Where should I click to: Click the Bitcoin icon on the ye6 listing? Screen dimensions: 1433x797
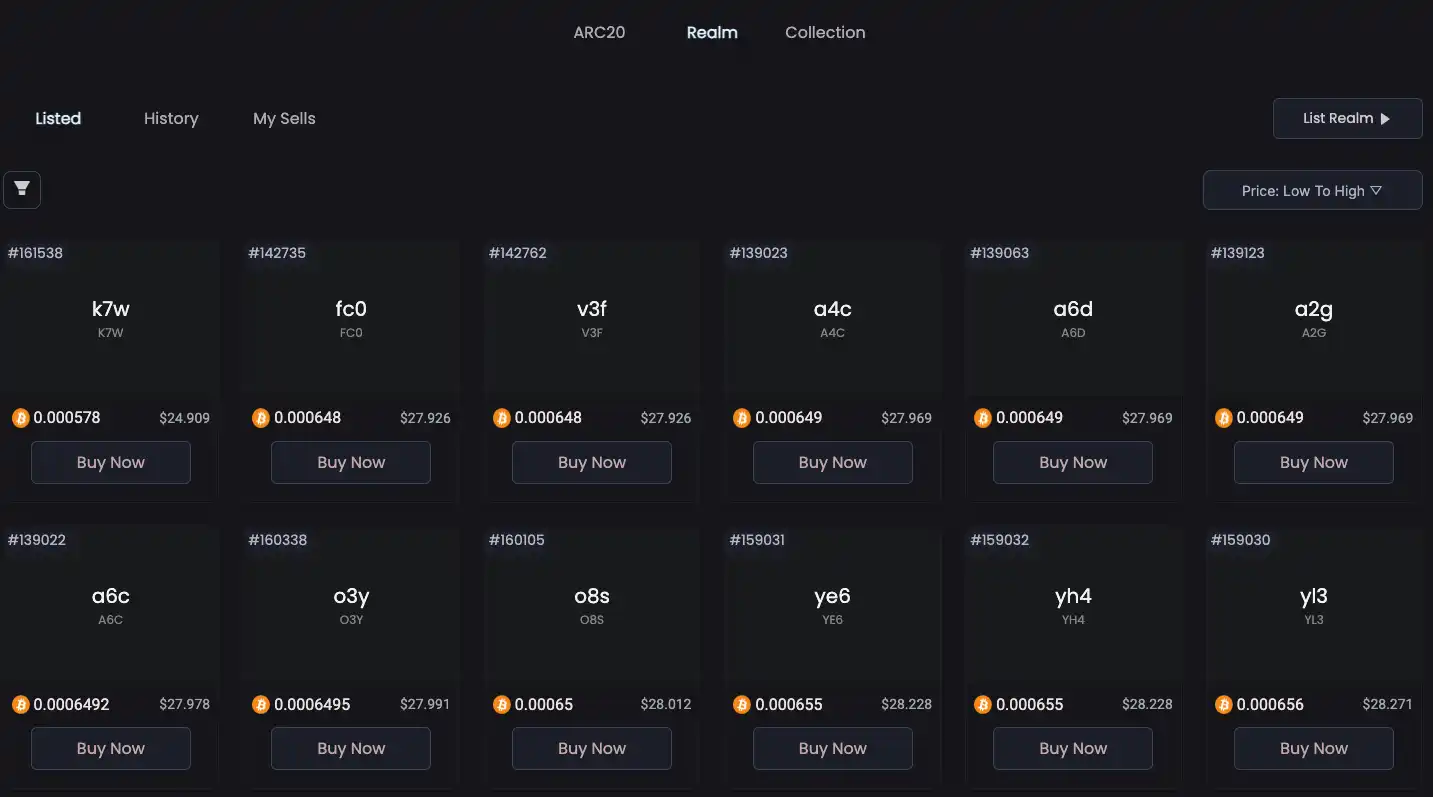click(742, 705)
